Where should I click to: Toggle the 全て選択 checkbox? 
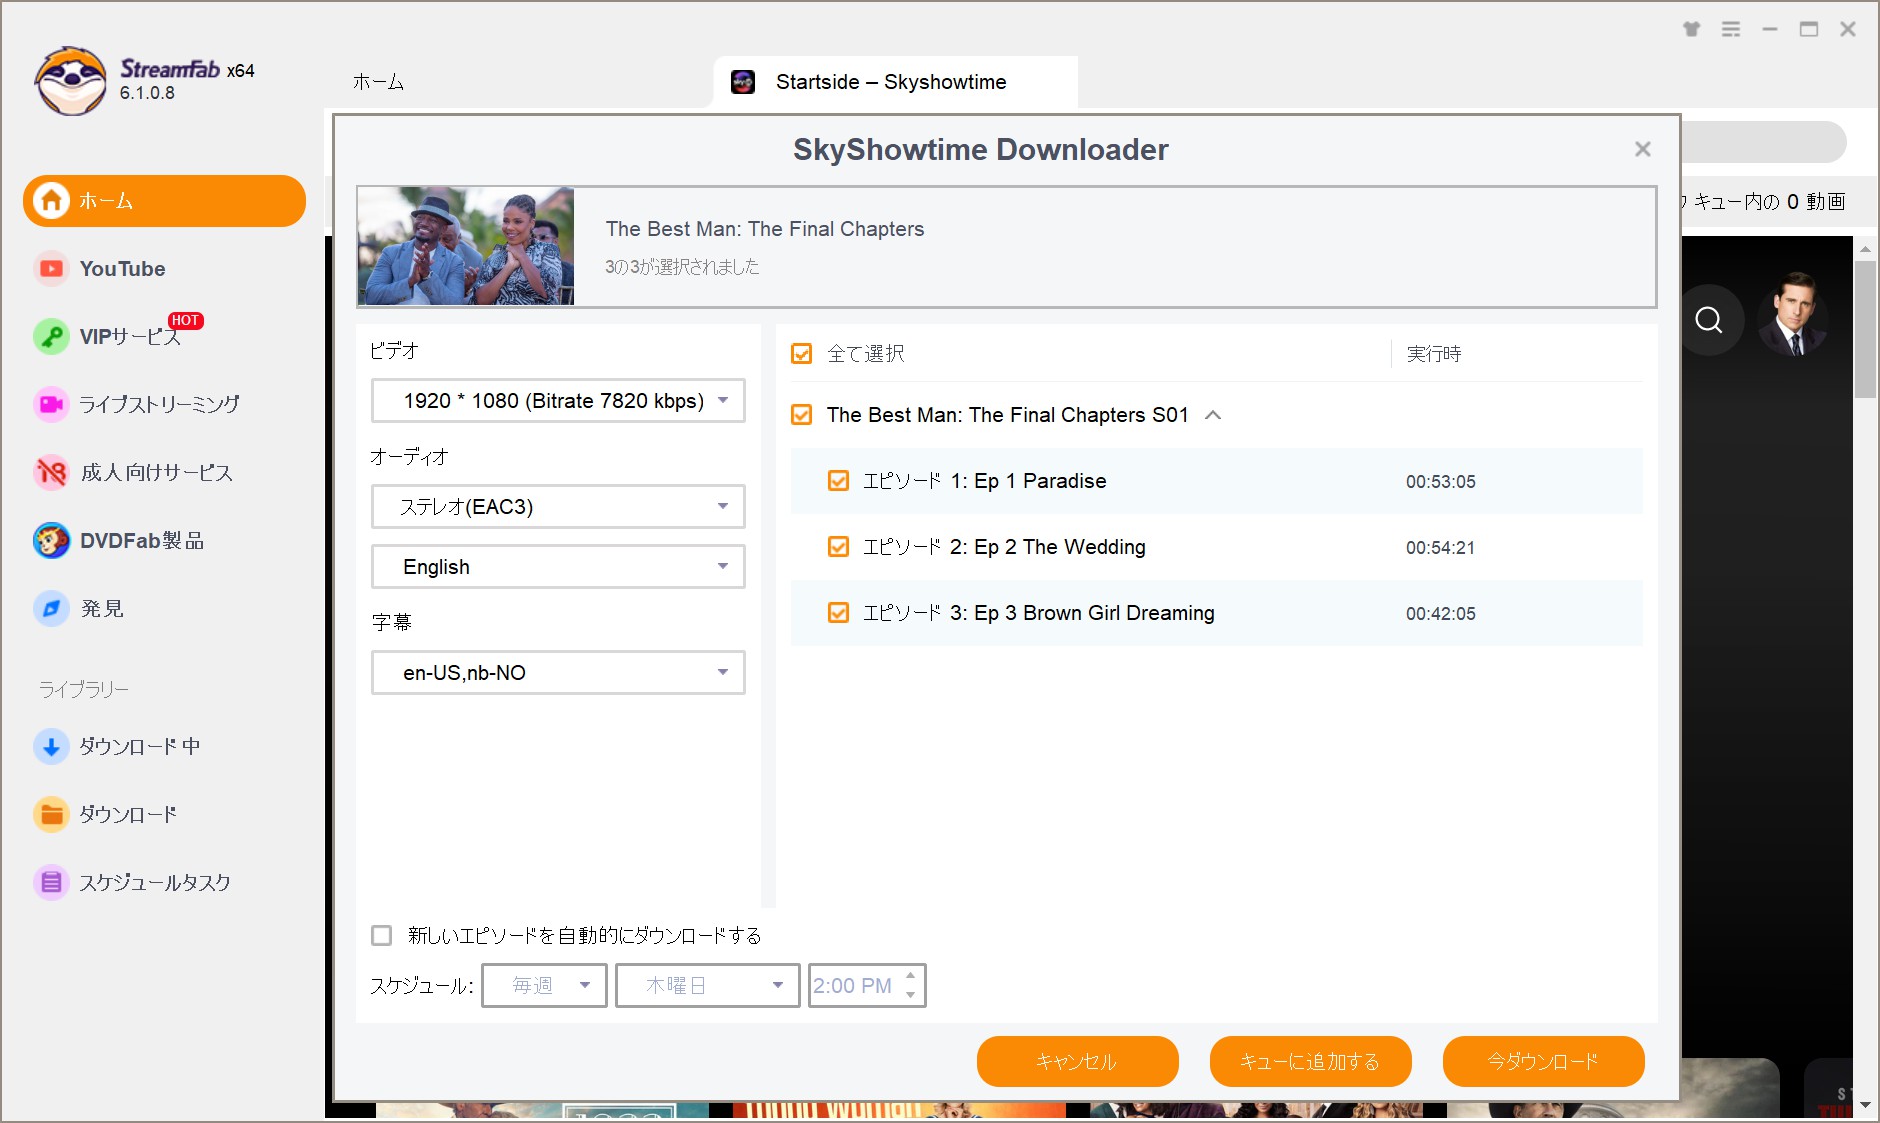(x=802, y=354)
